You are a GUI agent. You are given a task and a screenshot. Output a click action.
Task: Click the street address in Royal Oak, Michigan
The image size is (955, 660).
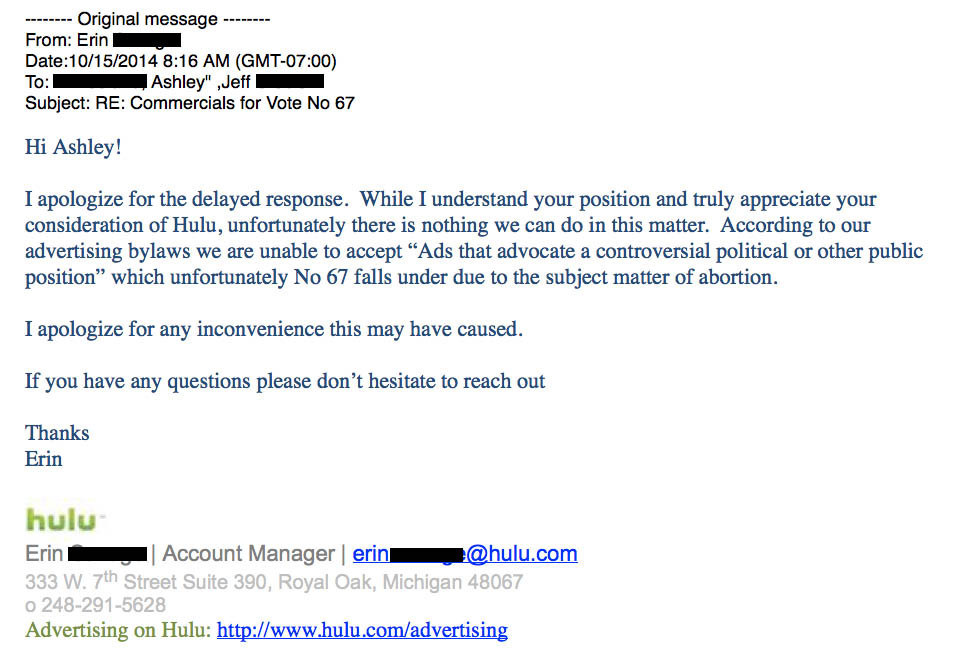coord(273,581)
